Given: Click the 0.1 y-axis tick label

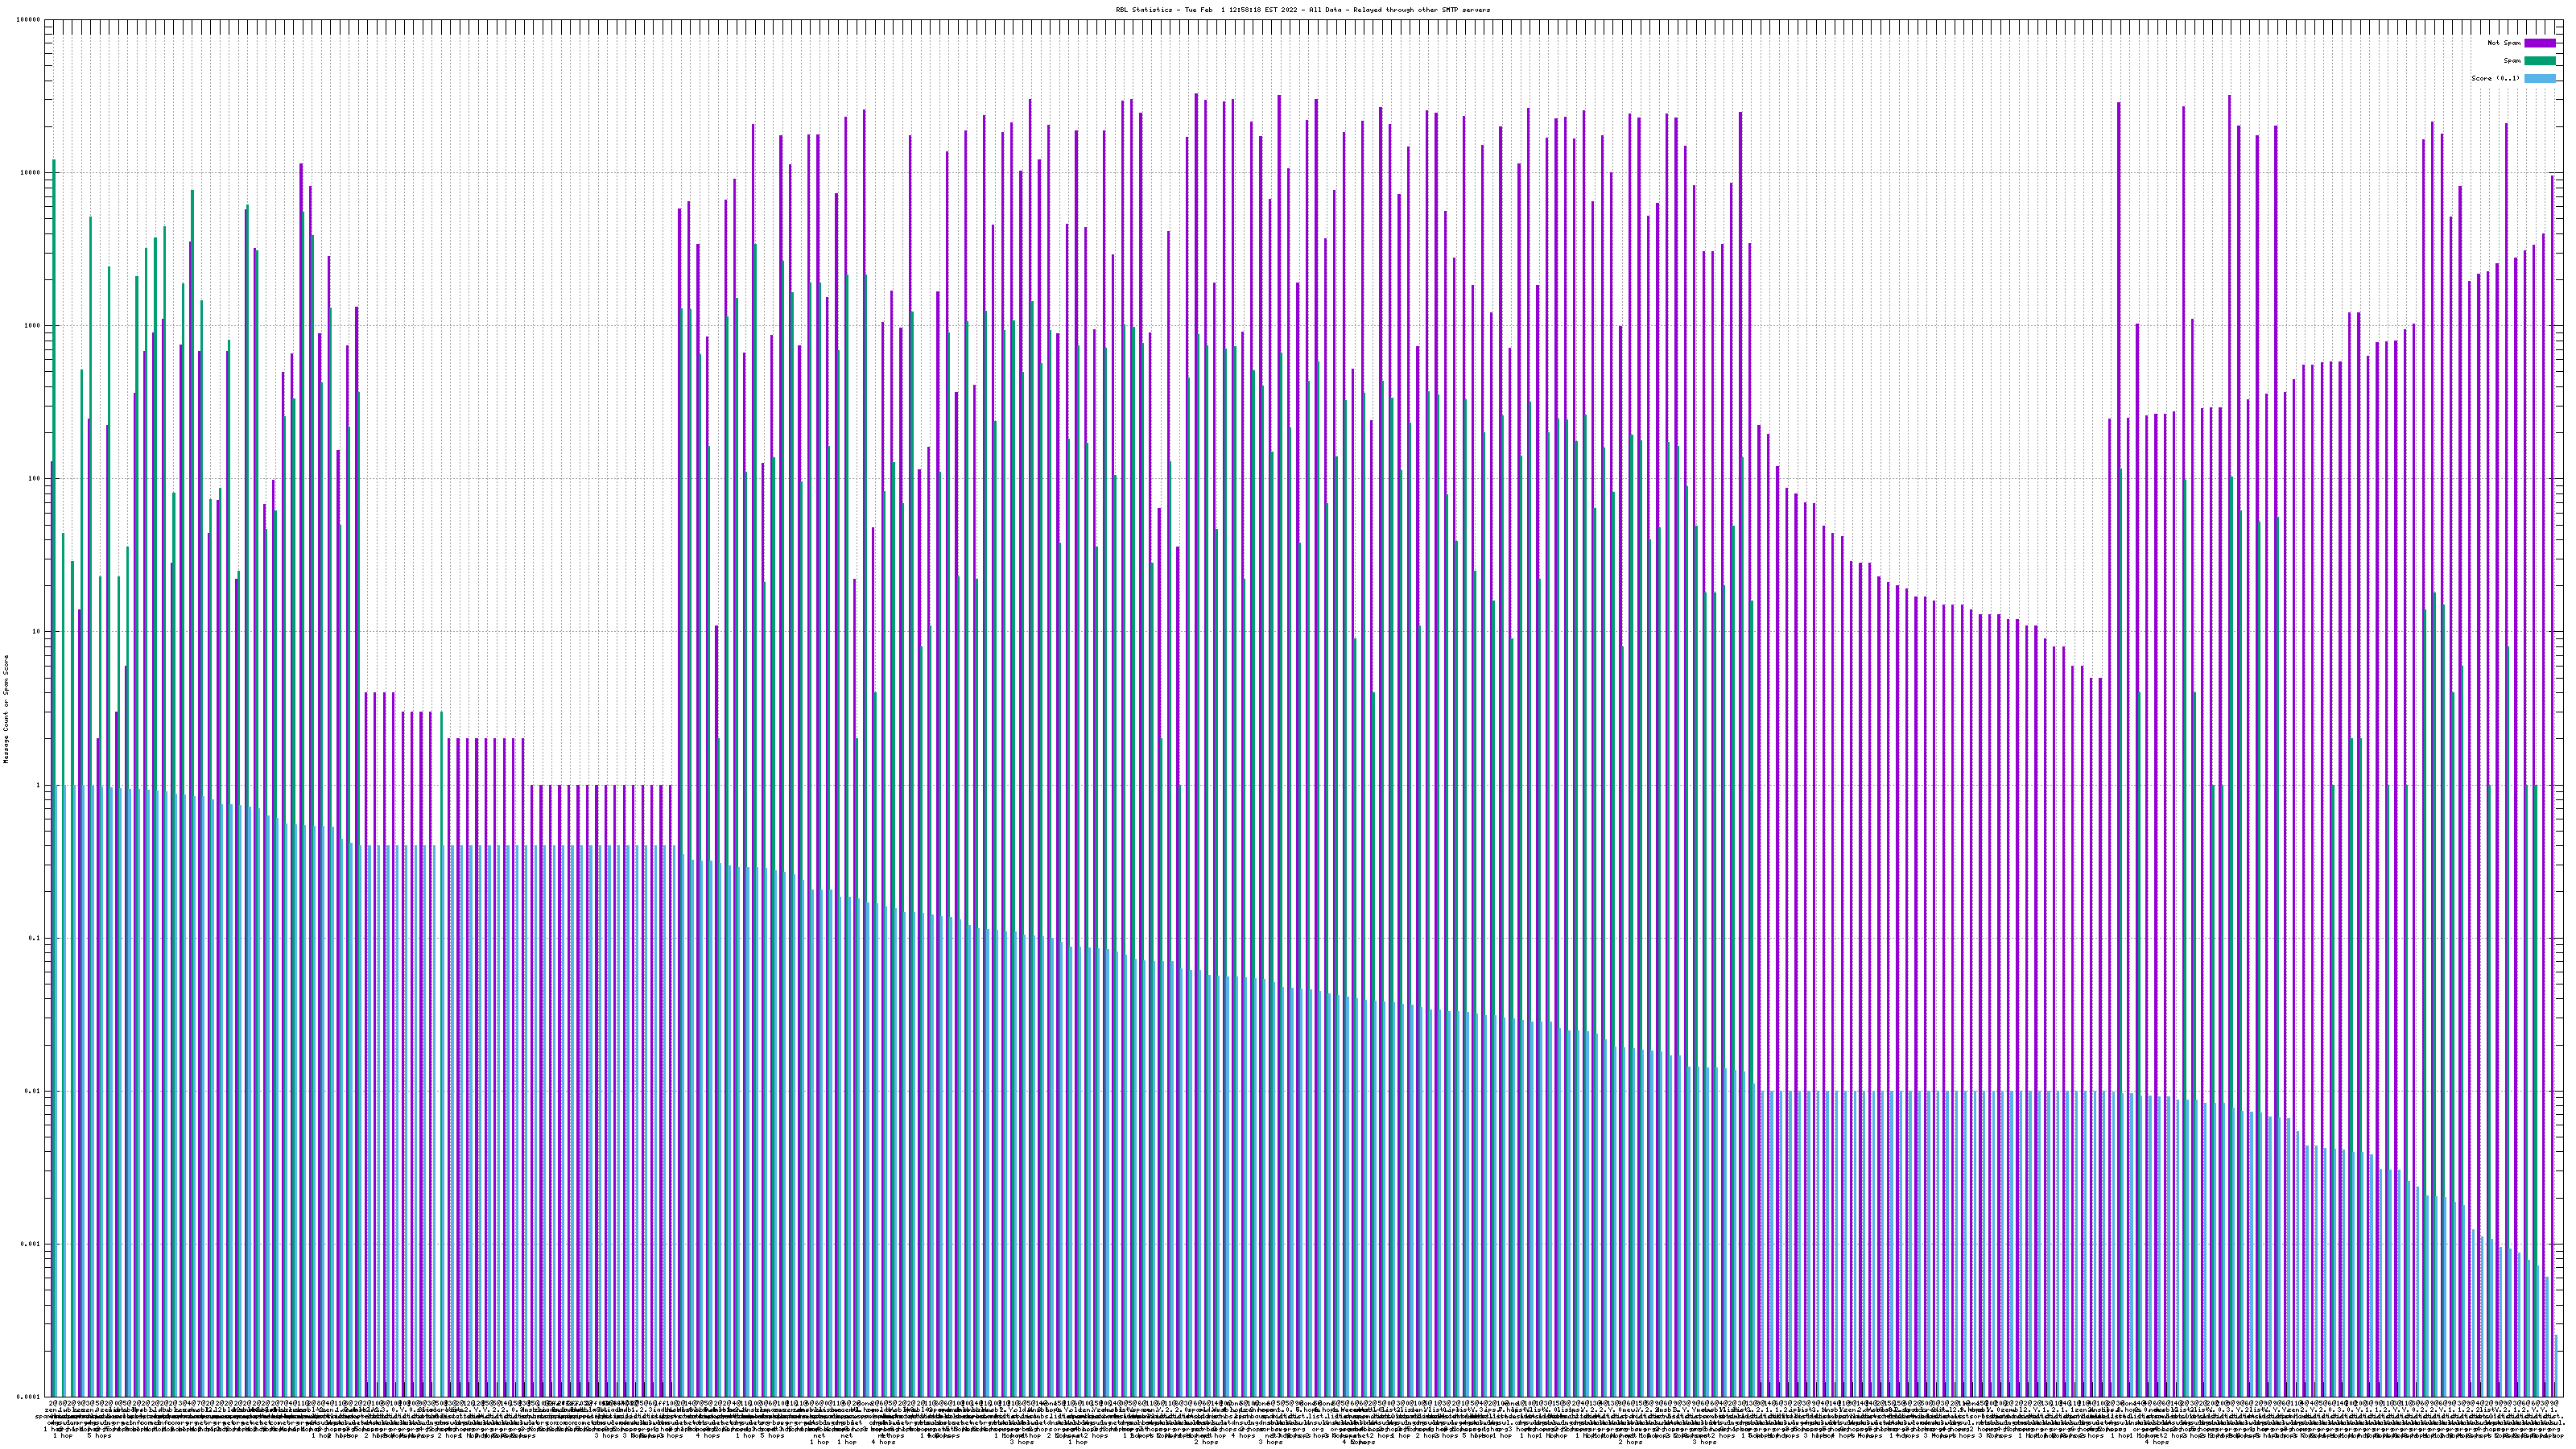Looking at the screenshot, I should point(35,938).
